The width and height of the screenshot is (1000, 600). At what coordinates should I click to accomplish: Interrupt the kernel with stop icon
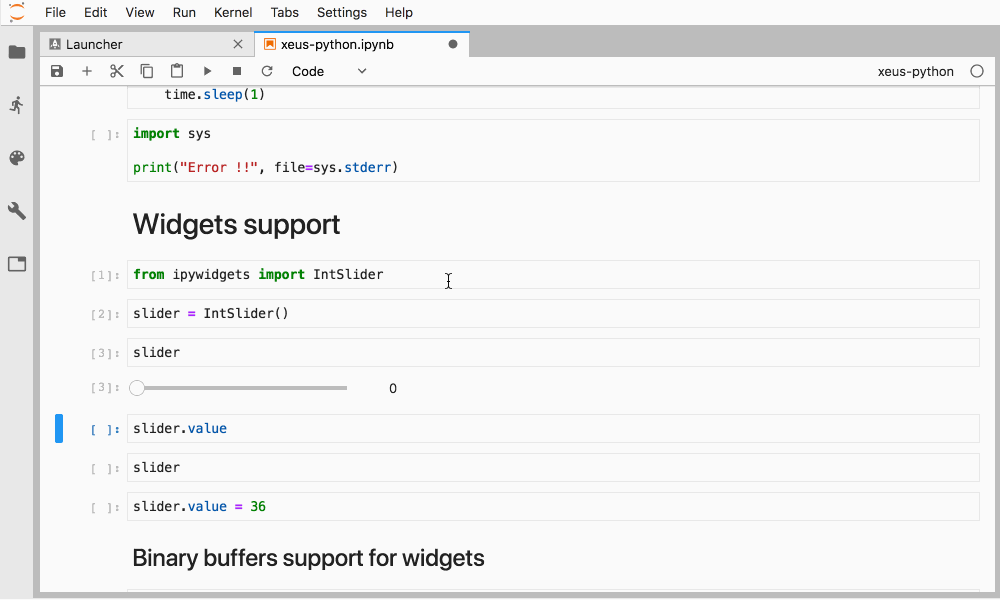(237, 71)
